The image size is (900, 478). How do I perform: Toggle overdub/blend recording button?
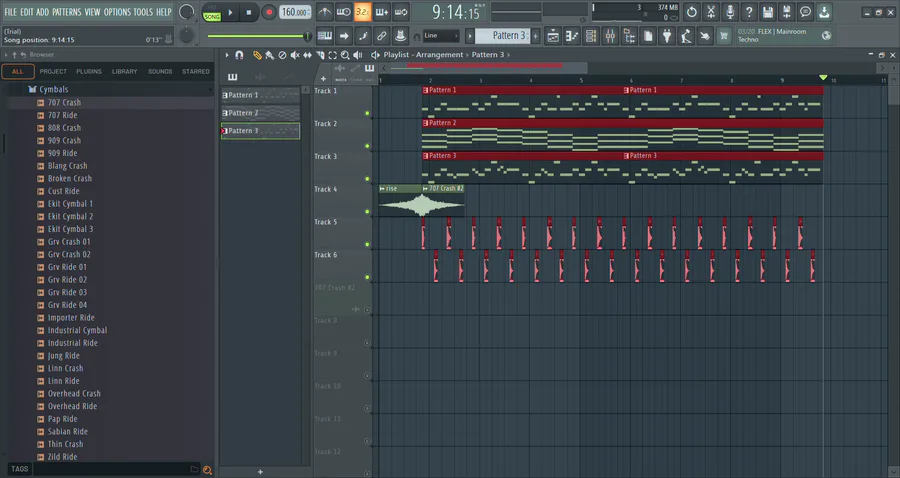pyautogui.click(x=382, y=11)
